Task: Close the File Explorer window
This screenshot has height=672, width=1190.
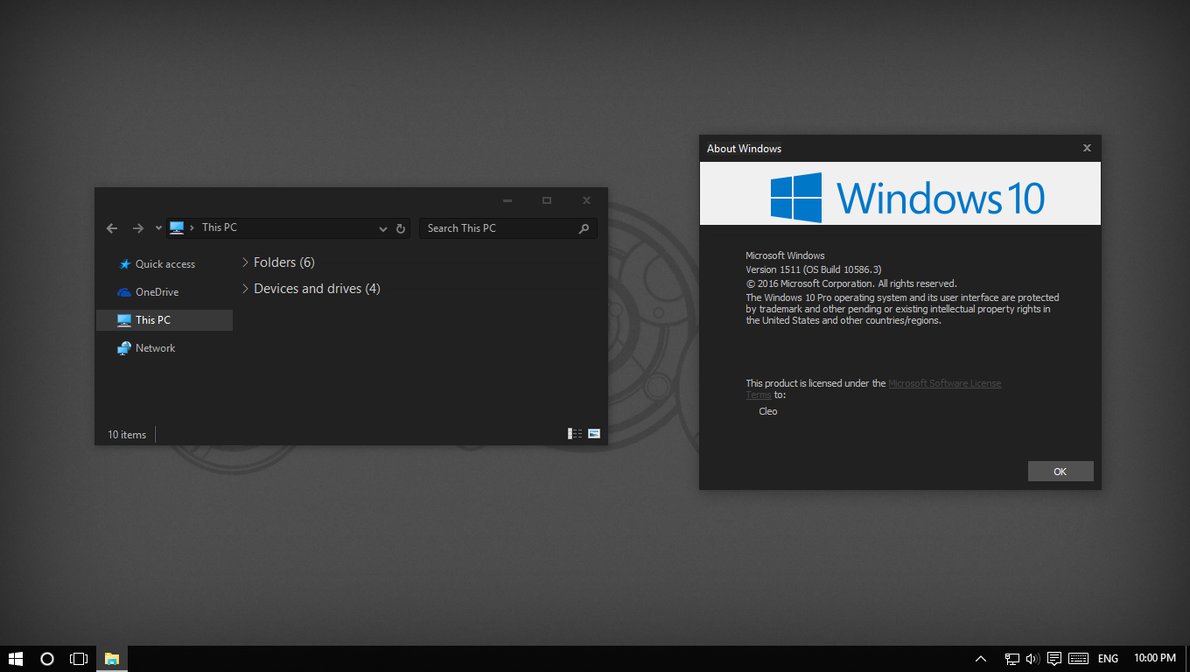Action: [587, 200]
